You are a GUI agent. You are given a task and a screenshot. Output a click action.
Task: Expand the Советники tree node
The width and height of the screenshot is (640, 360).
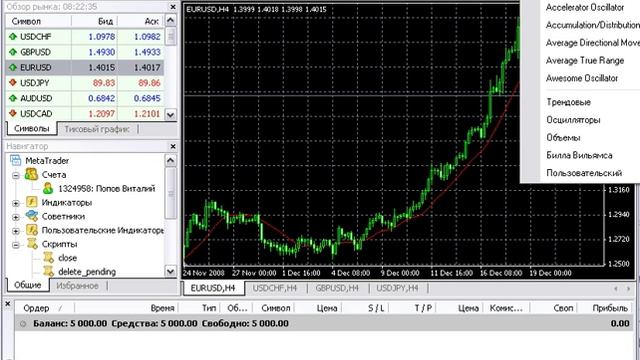tap(16, 217)
